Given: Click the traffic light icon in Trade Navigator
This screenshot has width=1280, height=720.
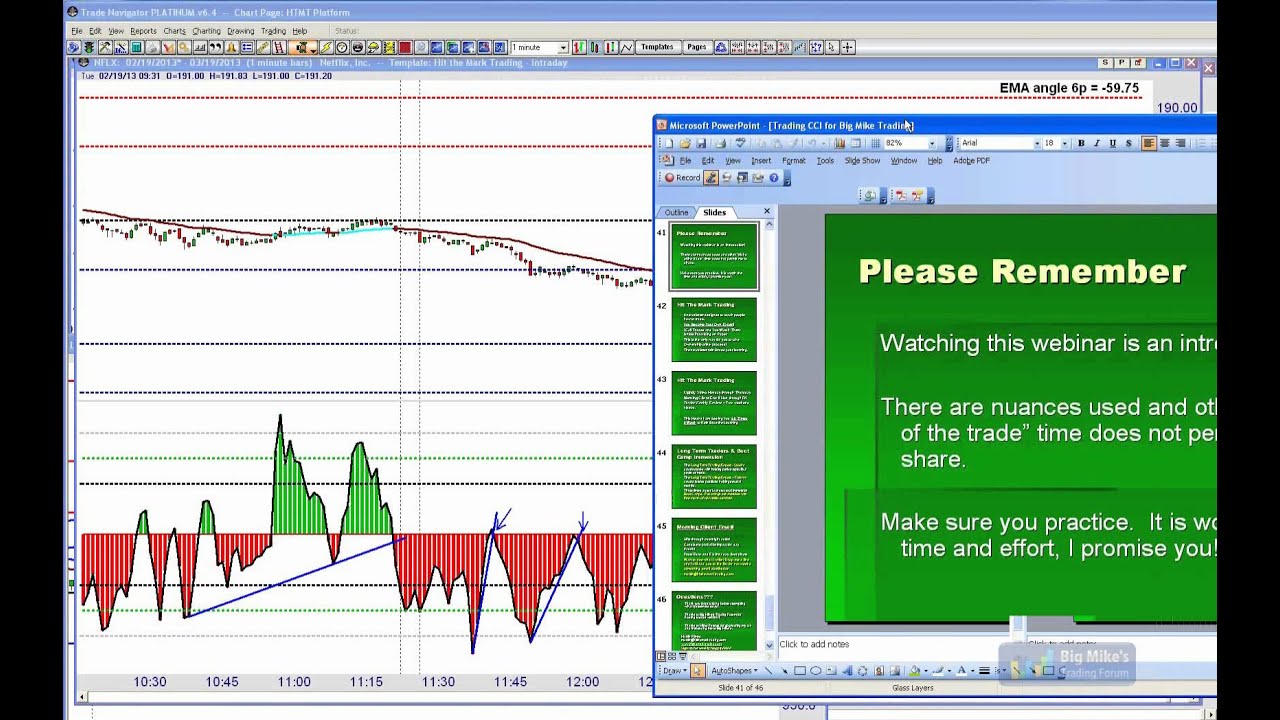Looking at the screenshot, I should (90, 47).
